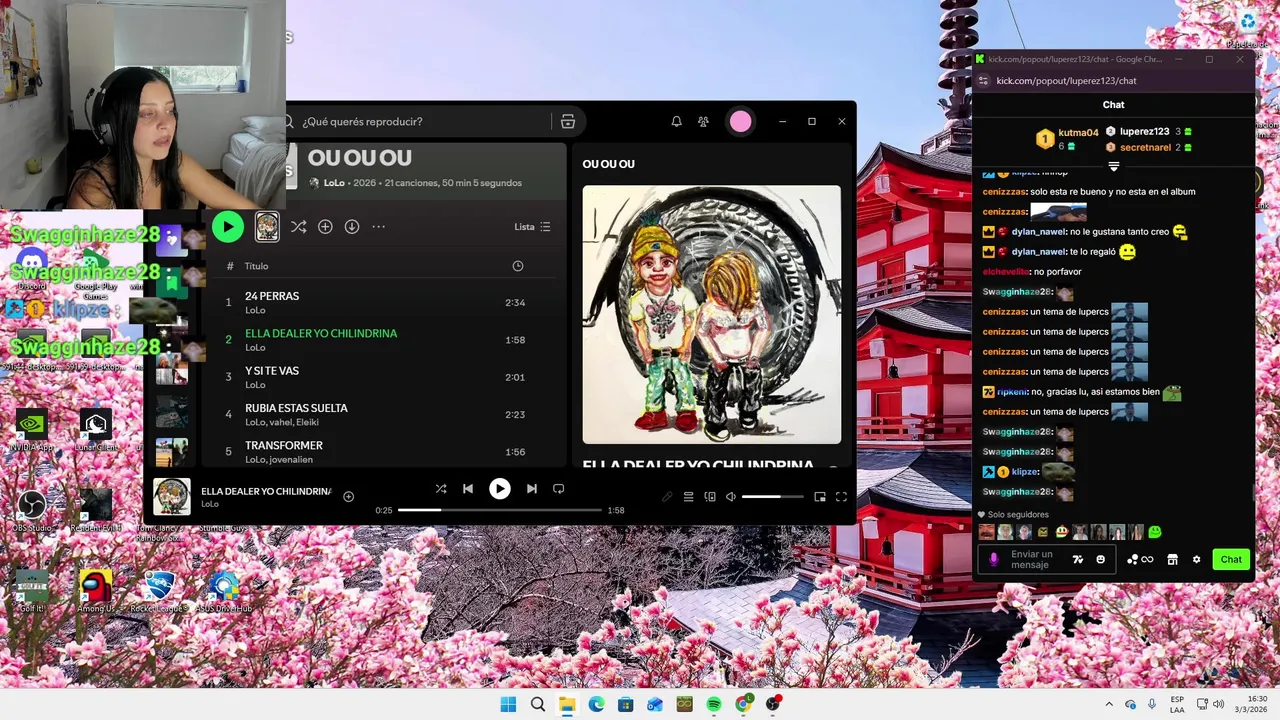Play the OU OU OU album with green button
Viewport: 1280px width, 720px height.
[x=228, y=227]
